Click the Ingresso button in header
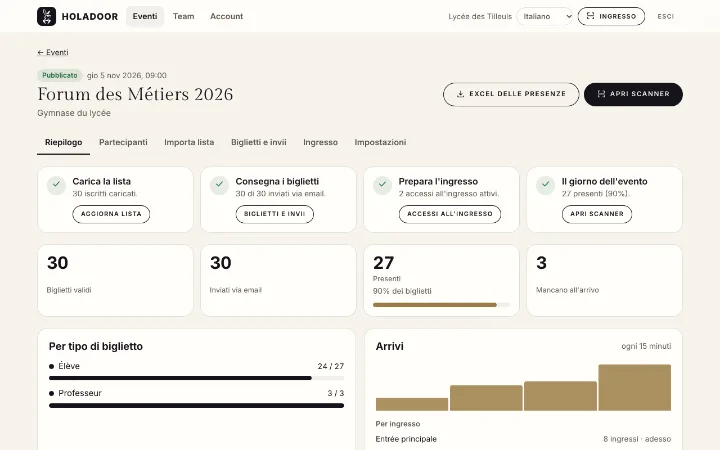Viewport: 720px width, 450px height. (x=611, y=17)
